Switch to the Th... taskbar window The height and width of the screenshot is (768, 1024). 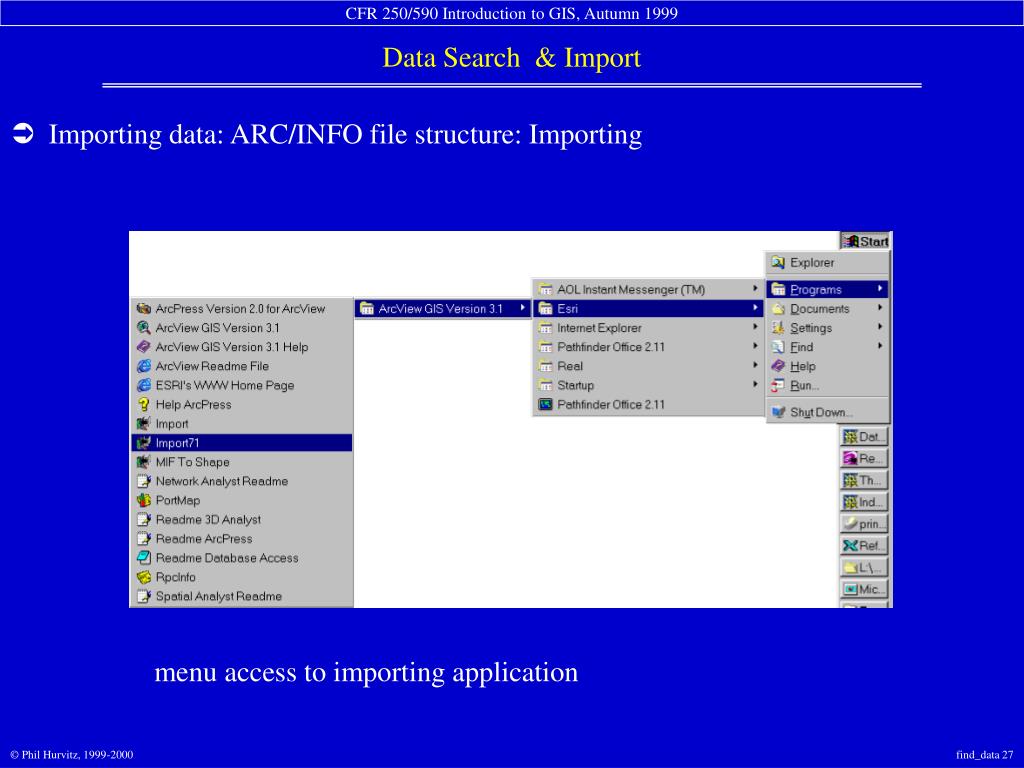(865, 480)
